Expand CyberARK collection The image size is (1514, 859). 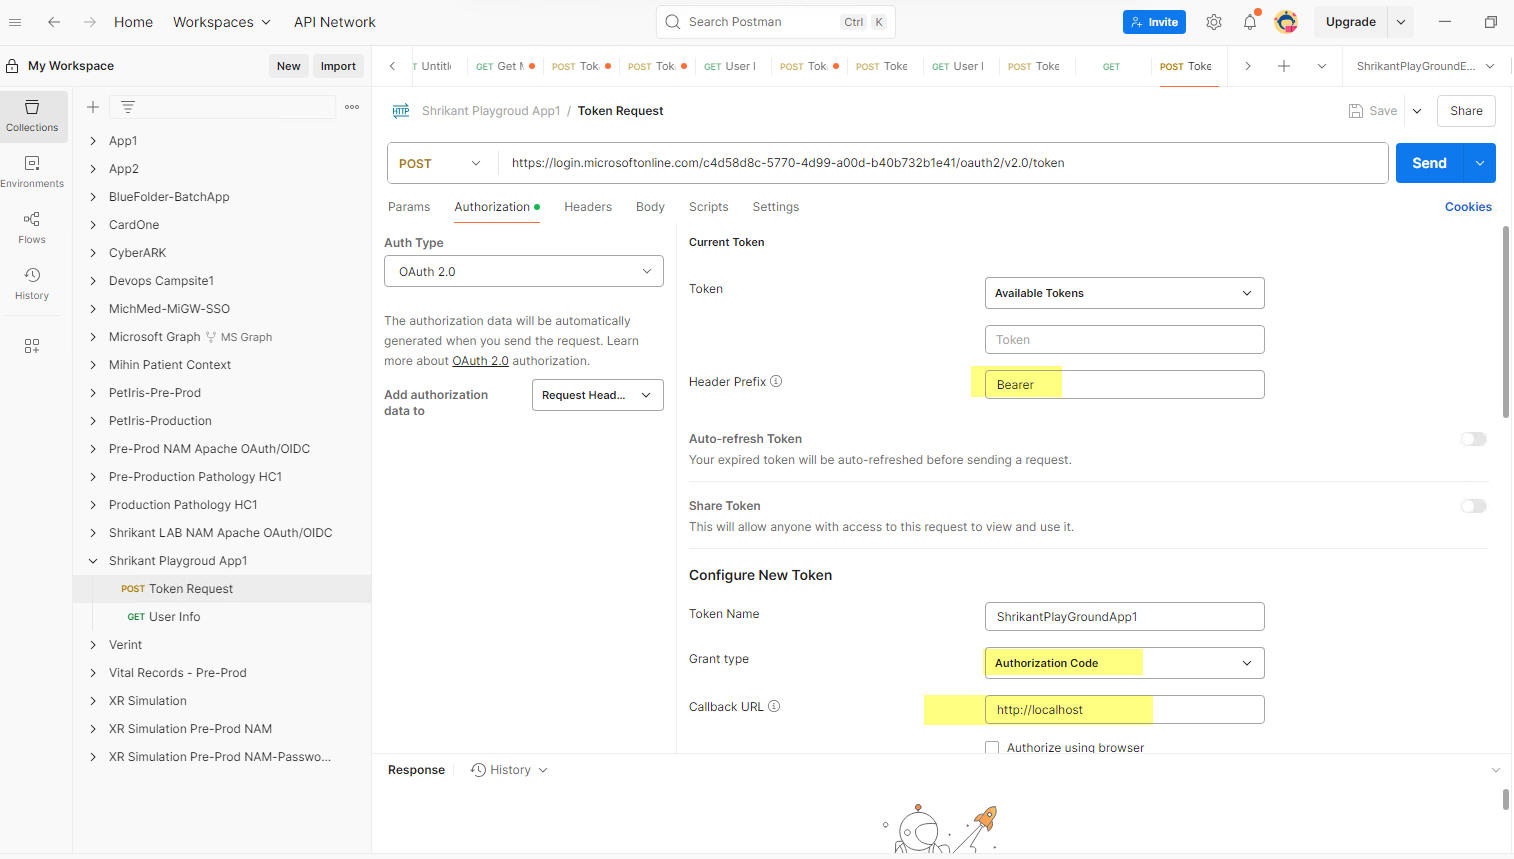pyautogui.click(x=93, y=253)
